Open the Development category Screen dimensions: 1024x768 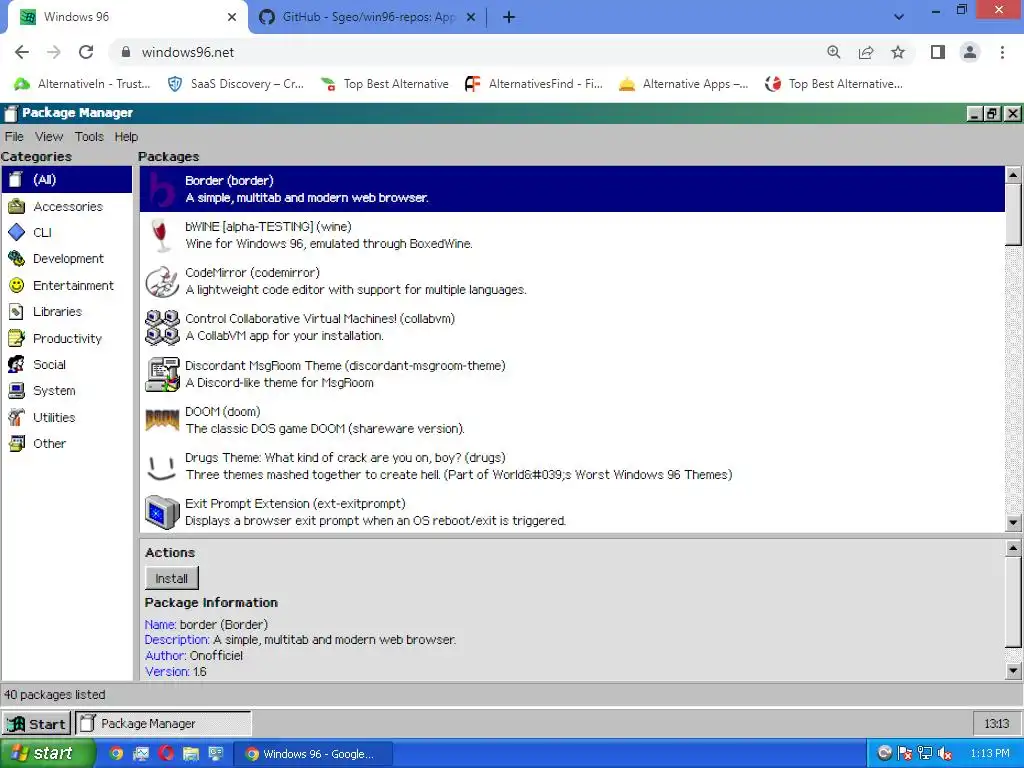(x=67, y=259)
